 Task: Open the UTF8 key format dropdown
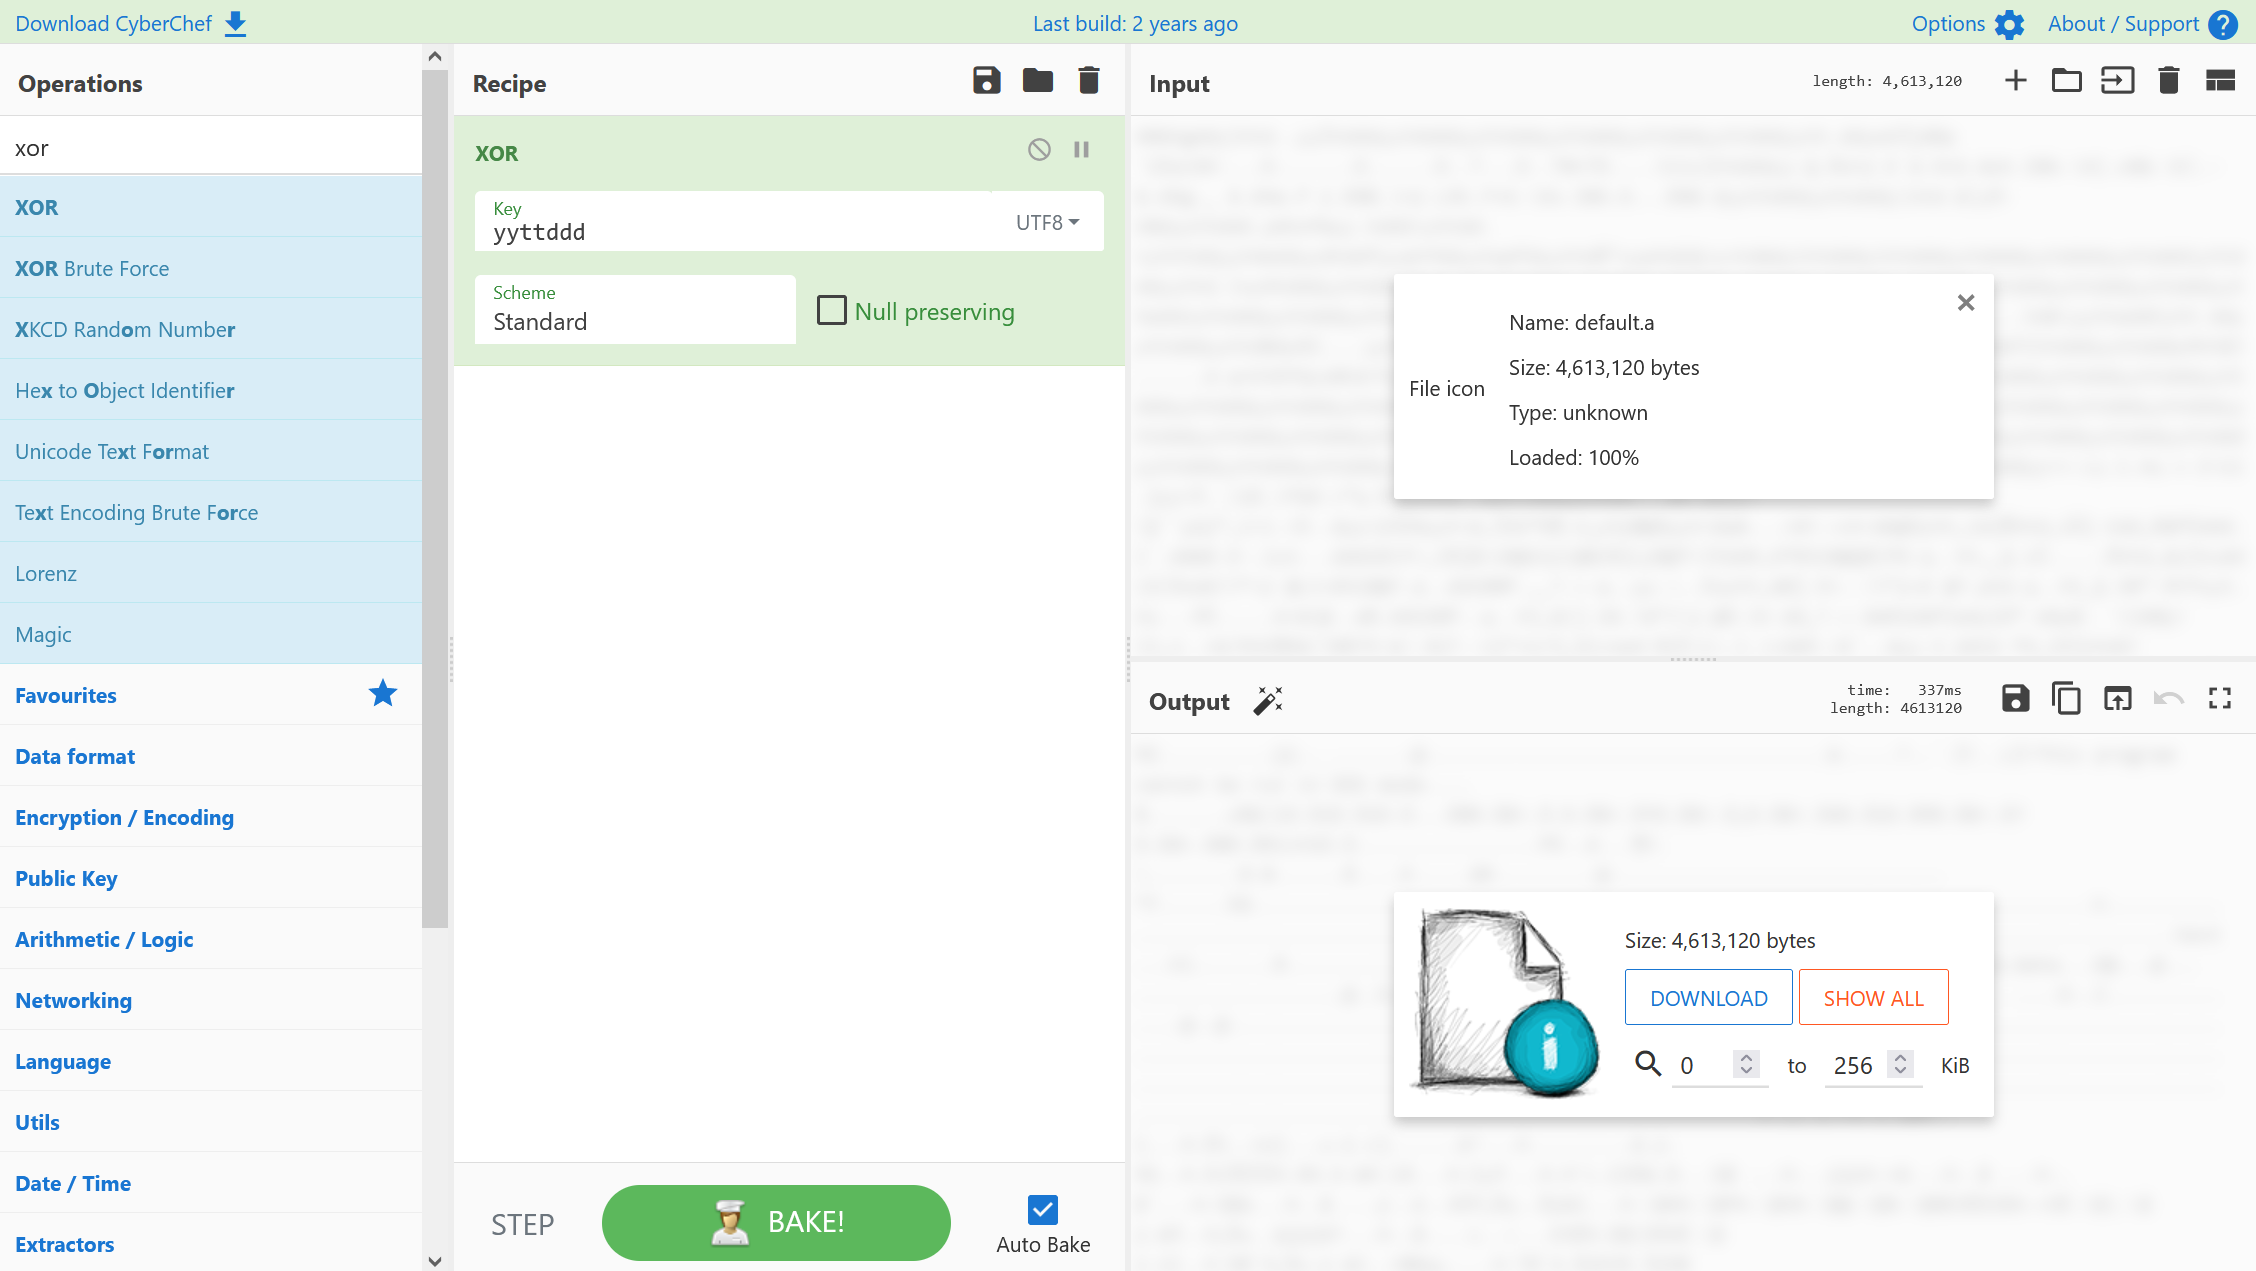1047,222
